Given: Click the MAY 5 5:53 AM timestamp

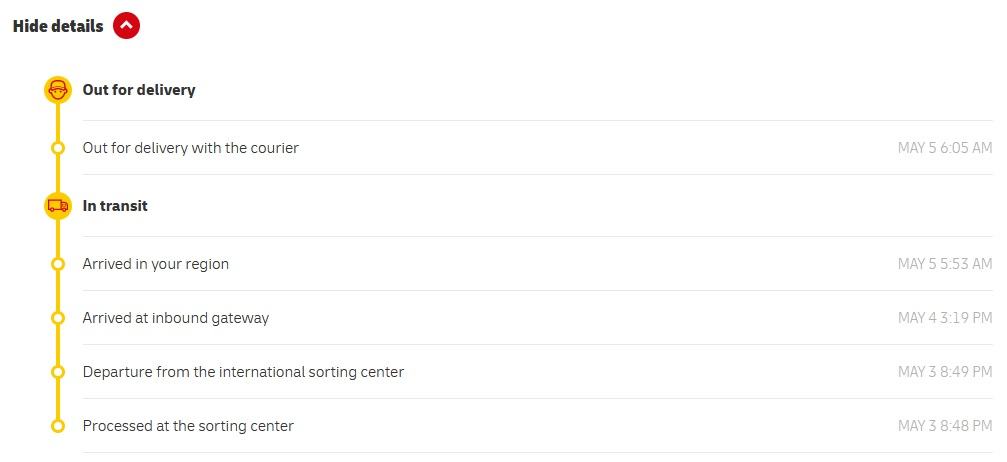Looking at the screenshot, I should (x=944, y=264).
